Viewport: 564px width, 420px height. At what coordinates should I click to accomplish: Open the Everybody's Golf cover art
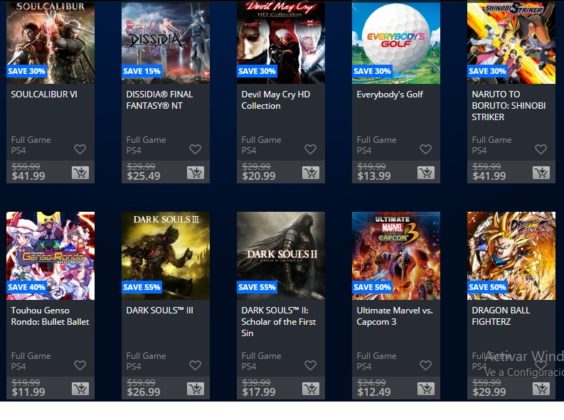coord(396,42)
